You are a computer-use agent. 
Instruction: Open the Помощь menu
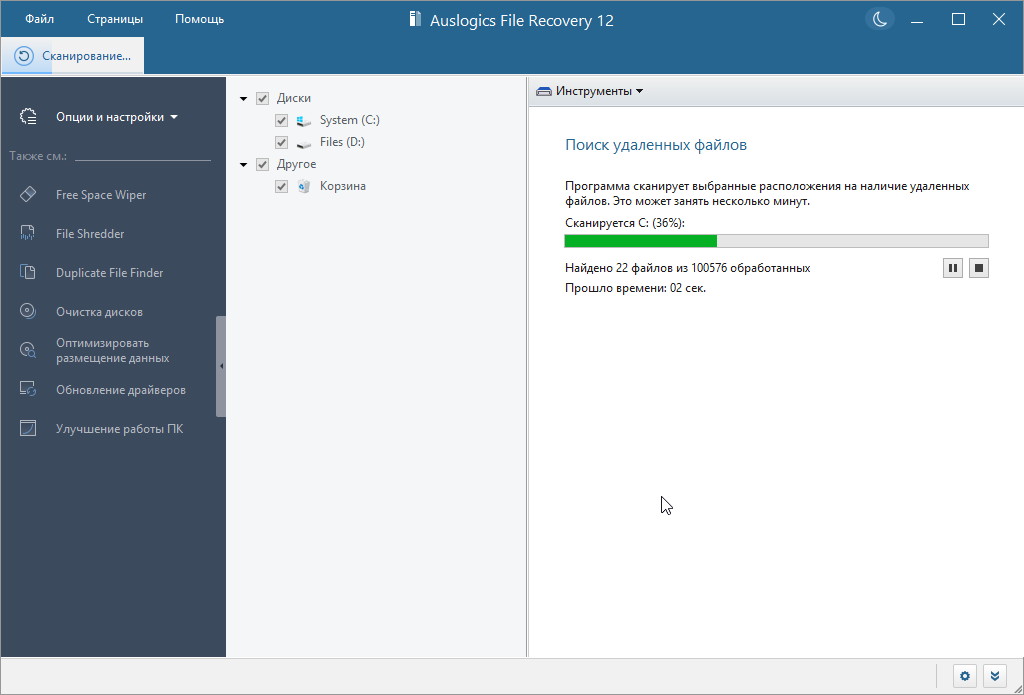click(x=199, y=19)
